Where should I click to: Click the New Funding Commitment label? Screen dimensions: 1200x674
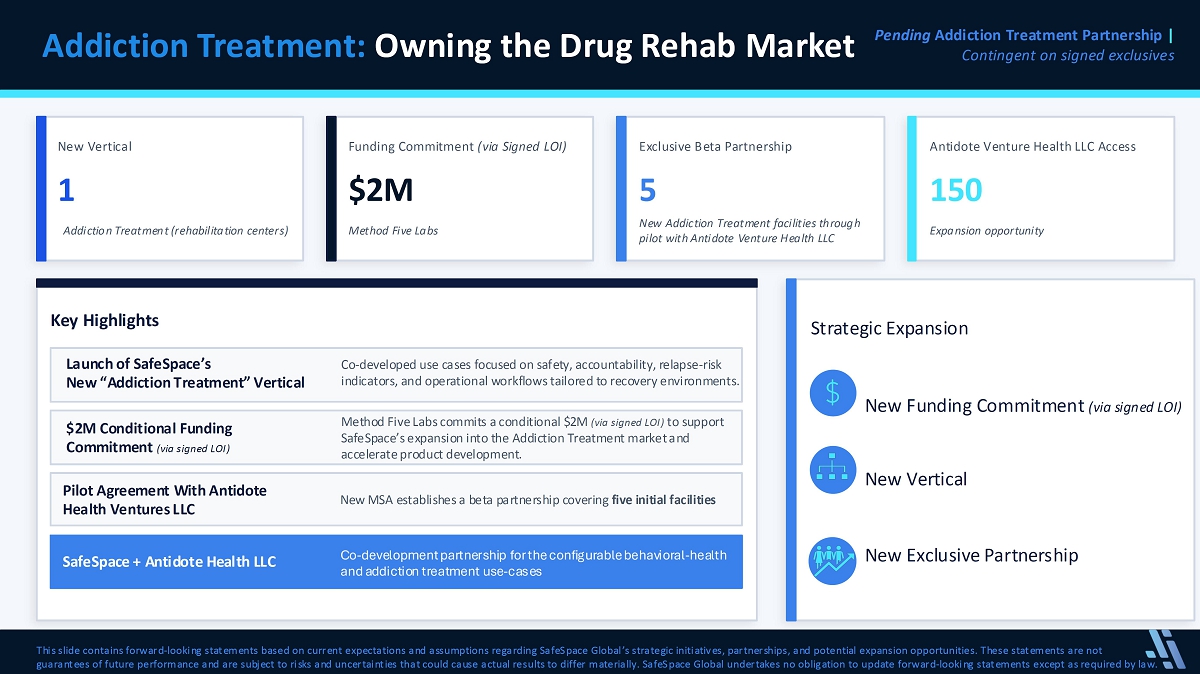tap(1023, 406)
